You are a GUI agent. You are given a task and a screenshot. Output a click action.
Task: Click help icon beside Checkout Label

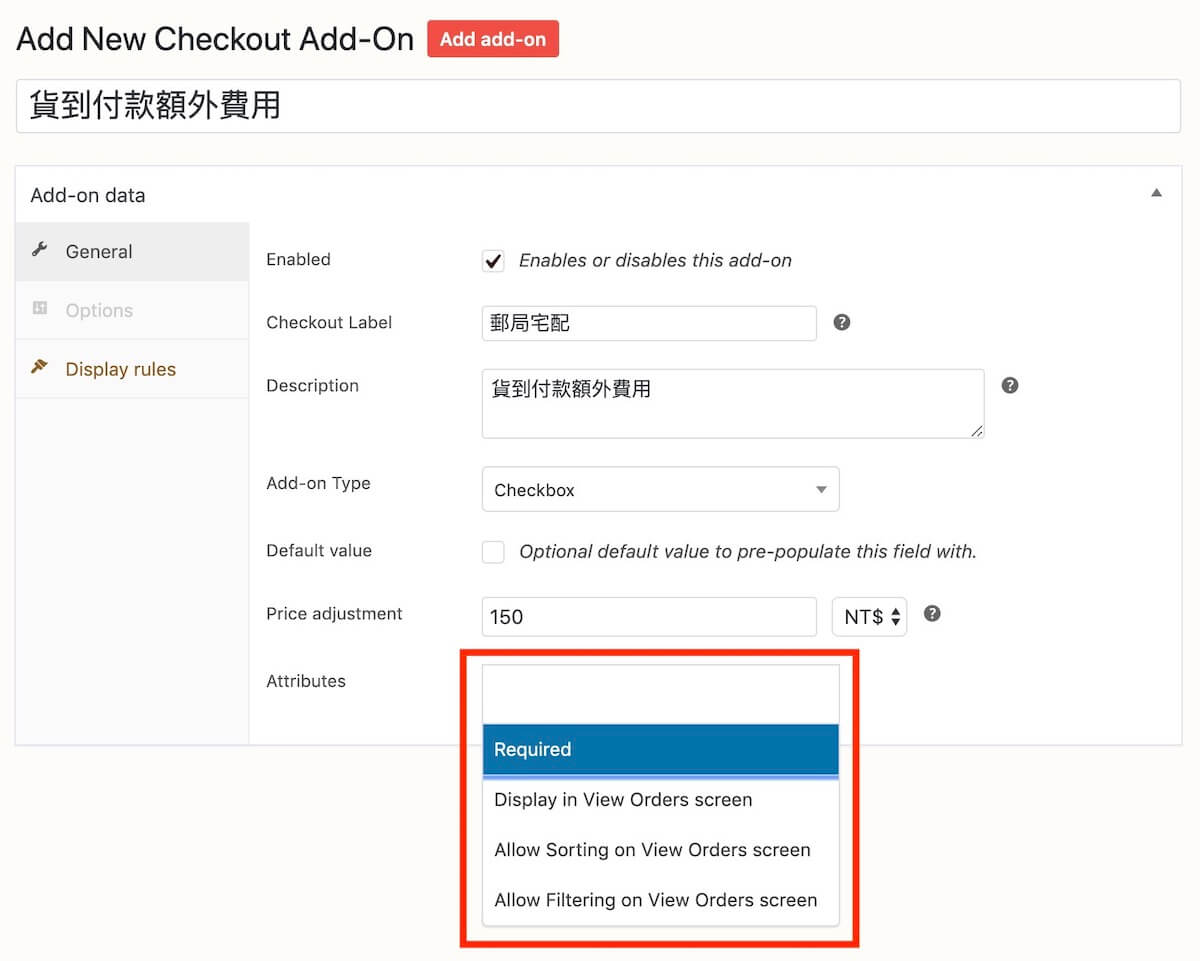pyautogui.click(x=842, y=323)
